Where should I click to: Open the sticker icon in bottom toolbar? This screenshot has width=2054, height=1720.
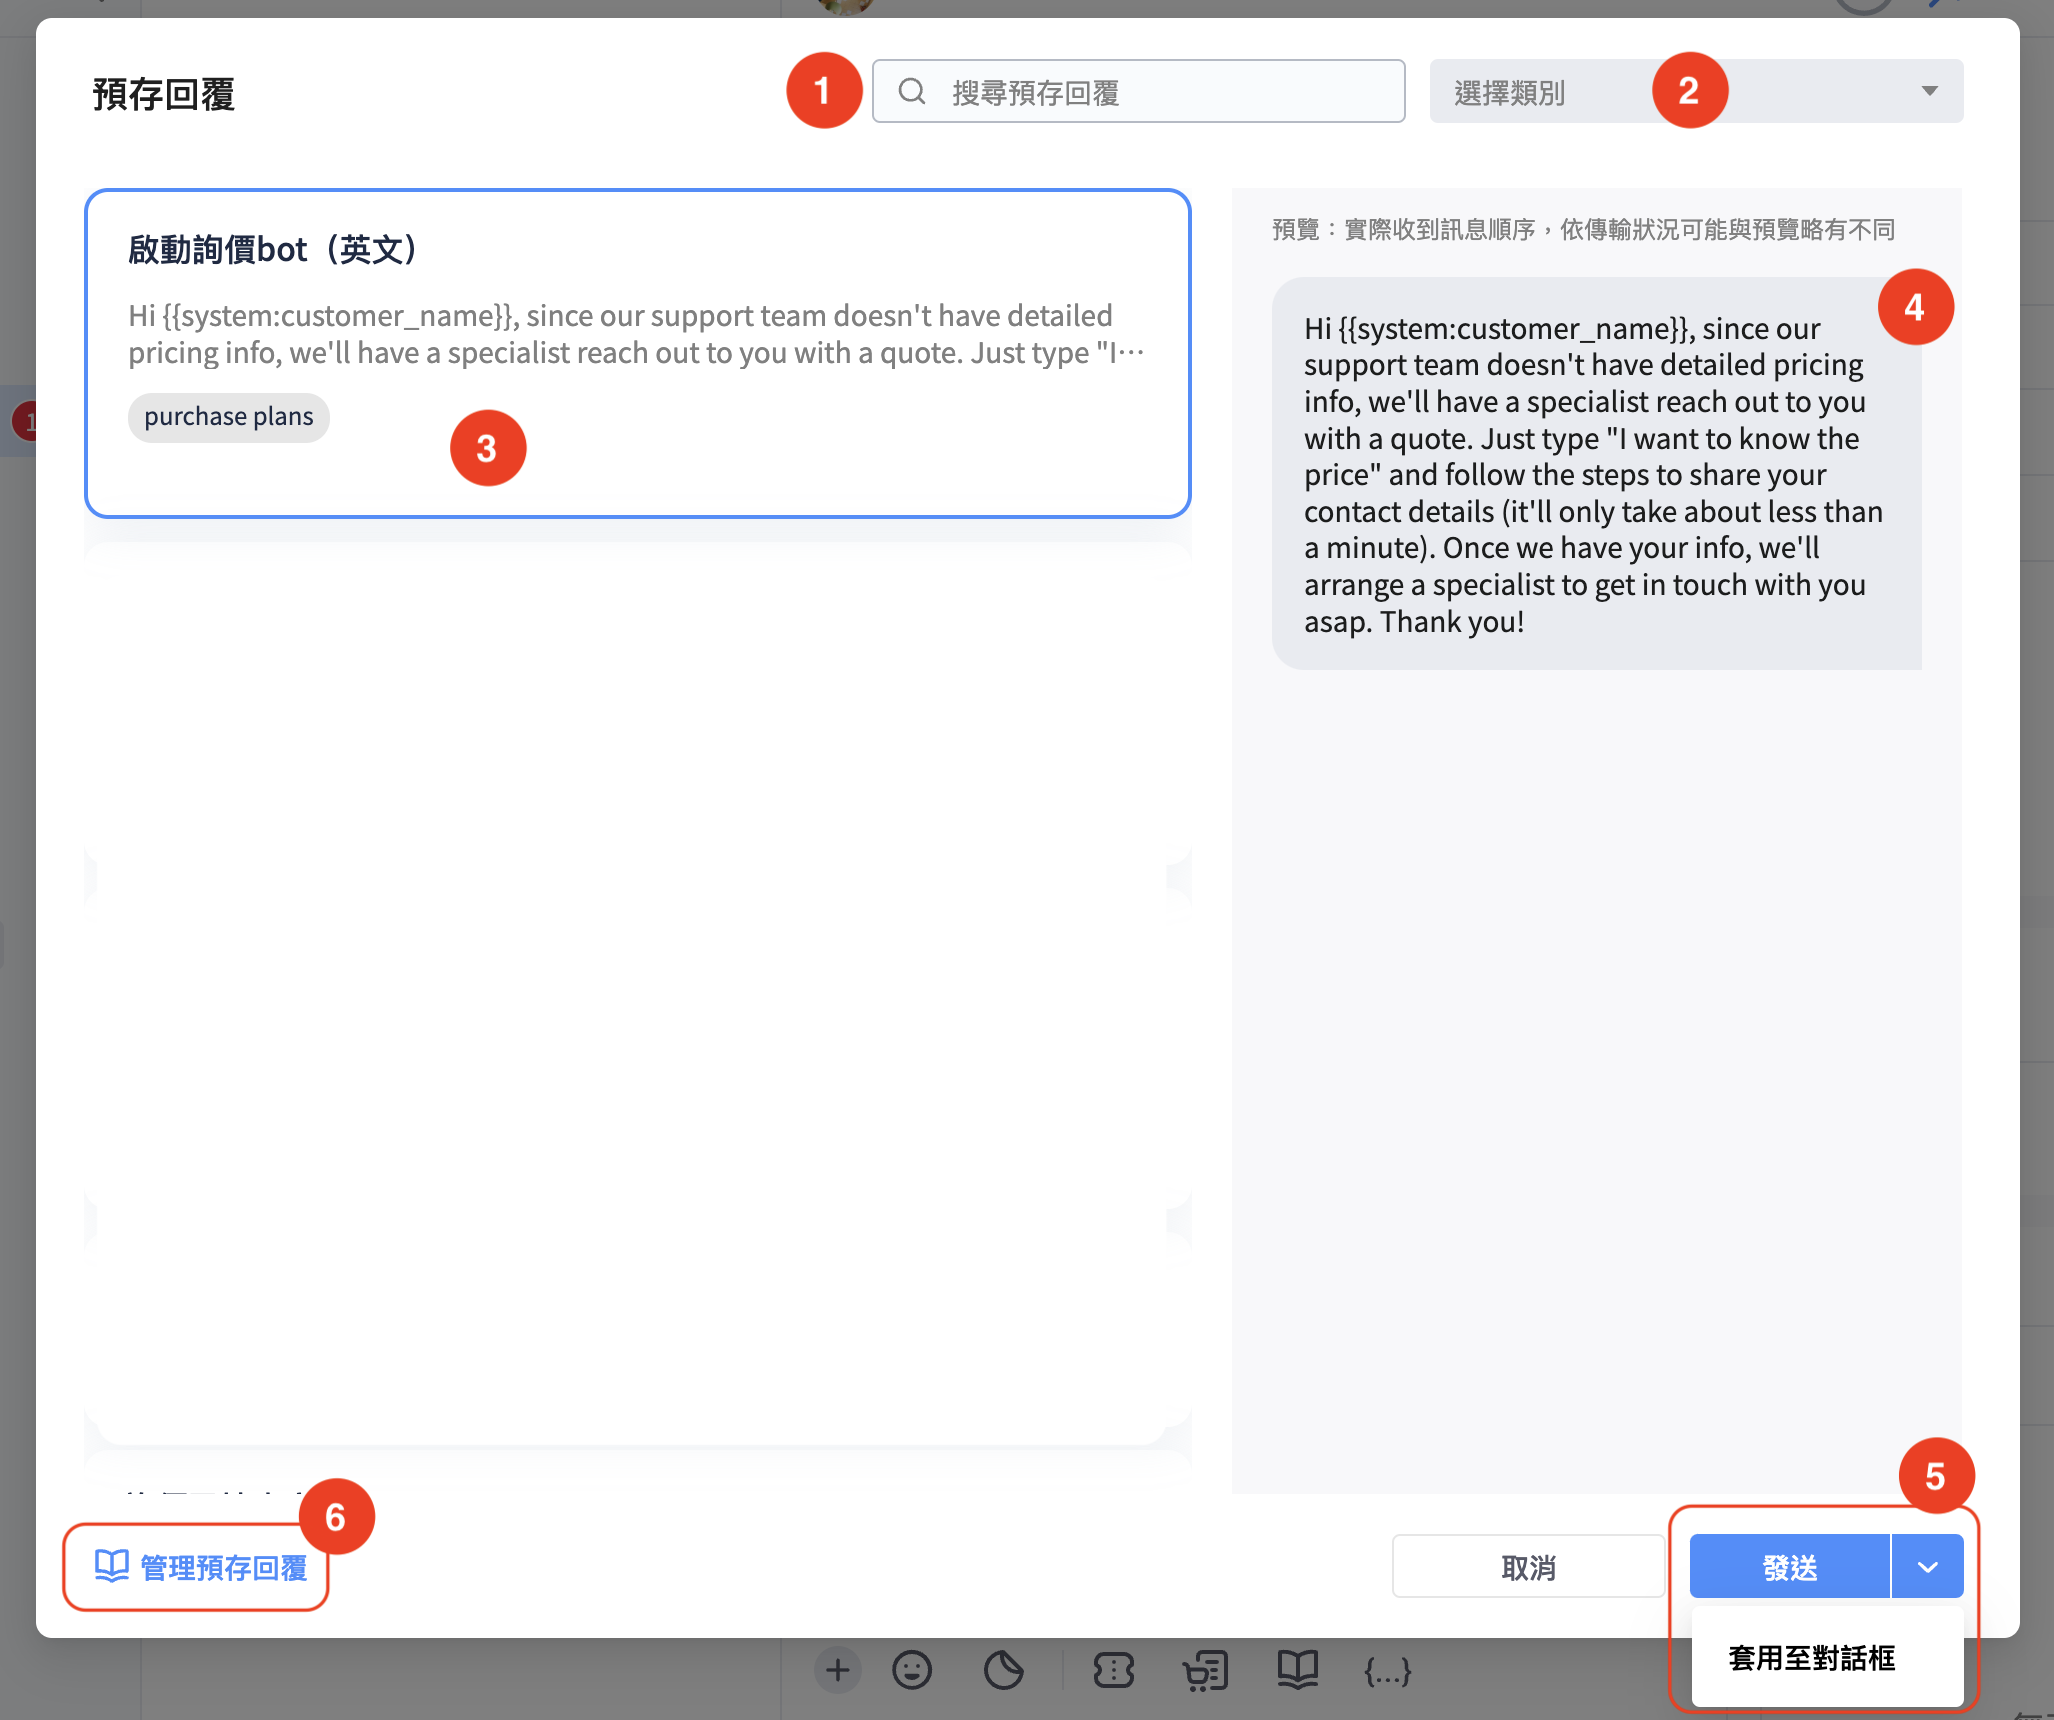point(1003,1670)
